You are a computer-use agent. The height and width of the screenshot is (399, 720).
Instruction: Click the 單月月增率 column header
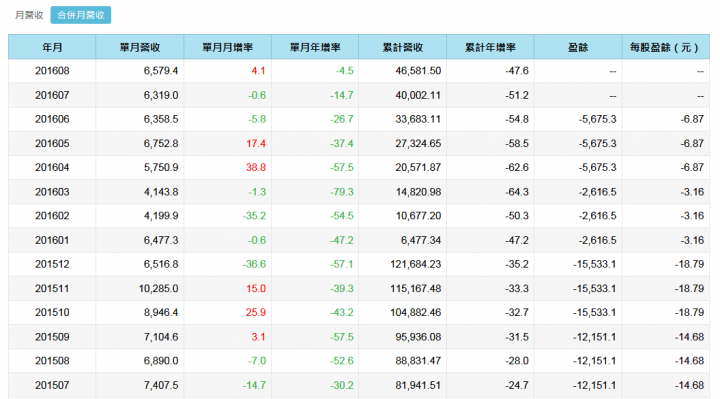pos(227,47)
